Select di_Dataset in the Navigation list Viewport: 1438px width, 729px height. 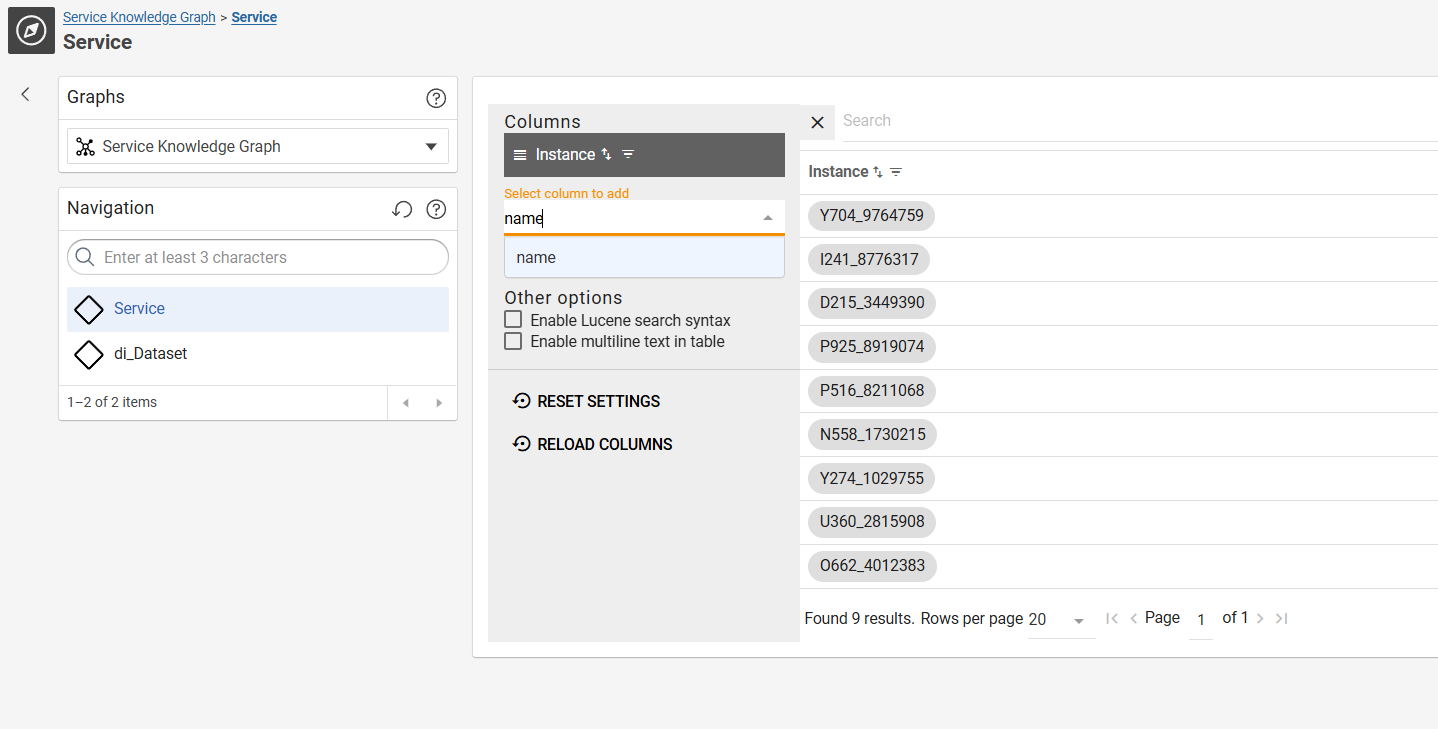(x=150, y=353)
